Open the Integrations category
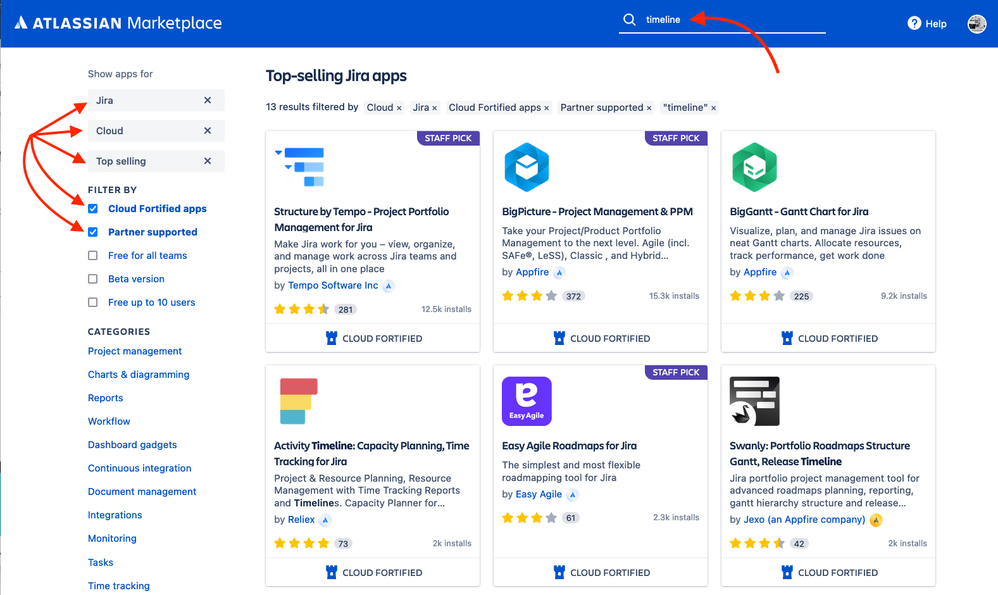998x595 pixels. pyautogui.click(x=115, y=515)
